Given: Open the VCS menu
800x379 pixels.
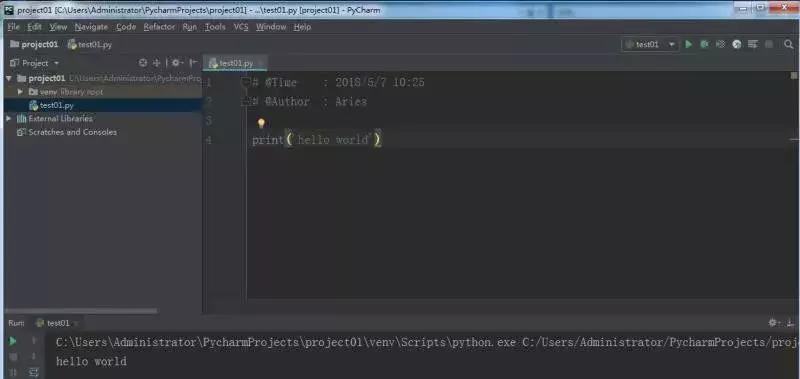Looking at the screenshot, I should coord(241,27).
